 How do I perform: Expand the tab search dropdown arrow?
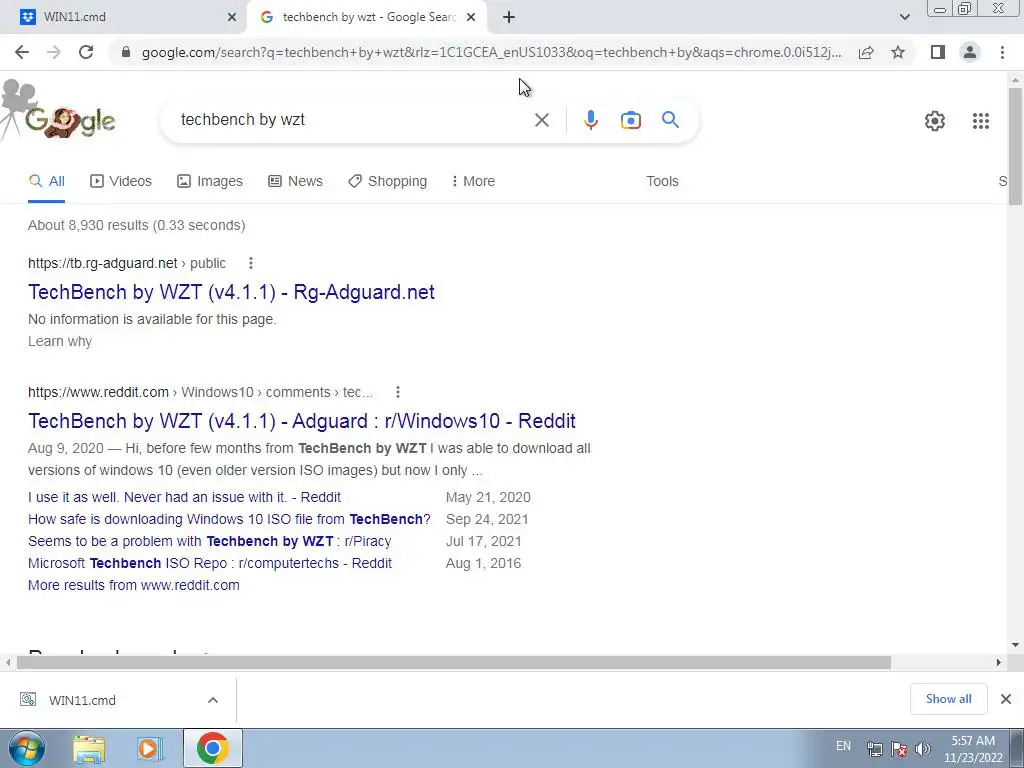click(904, 17)
